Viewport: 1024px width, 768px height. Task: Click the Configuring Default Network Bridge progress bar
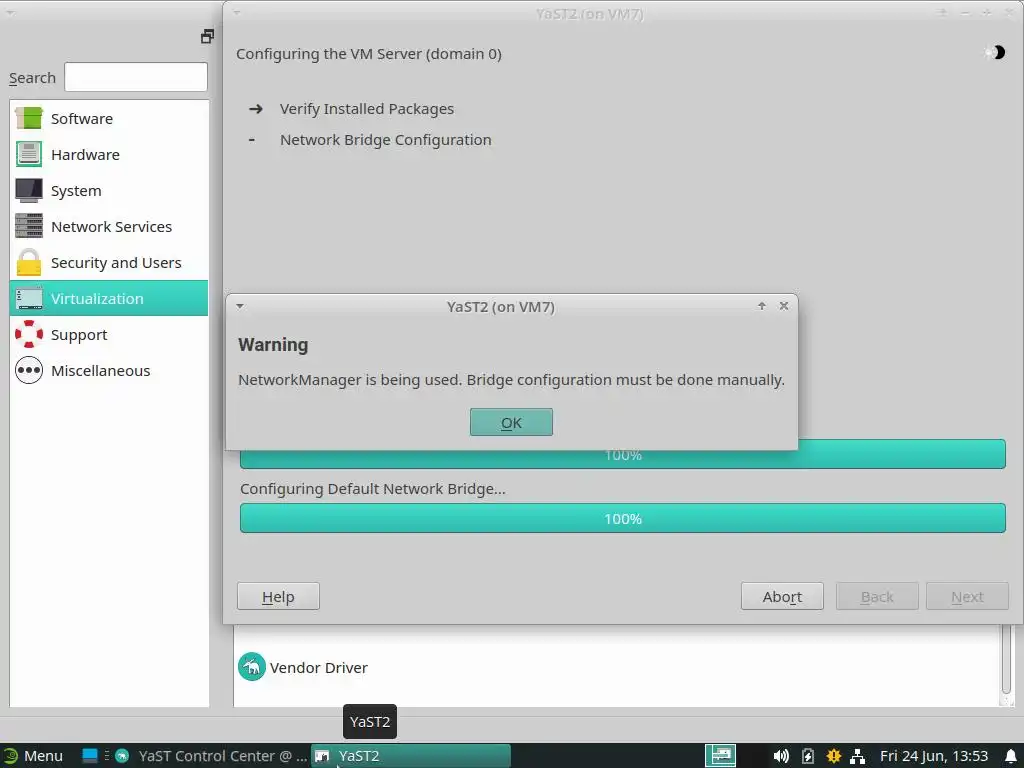(x=622, y=518)
